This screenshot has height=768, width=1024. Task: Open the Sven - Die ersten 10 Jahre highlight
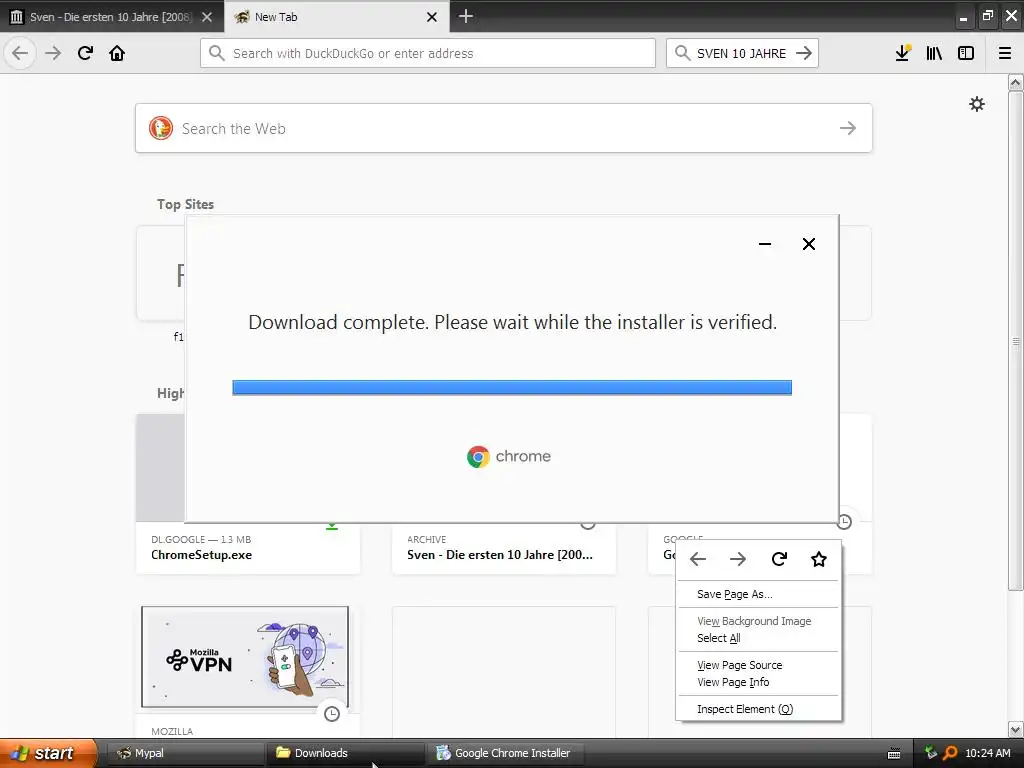pos(504,549)
